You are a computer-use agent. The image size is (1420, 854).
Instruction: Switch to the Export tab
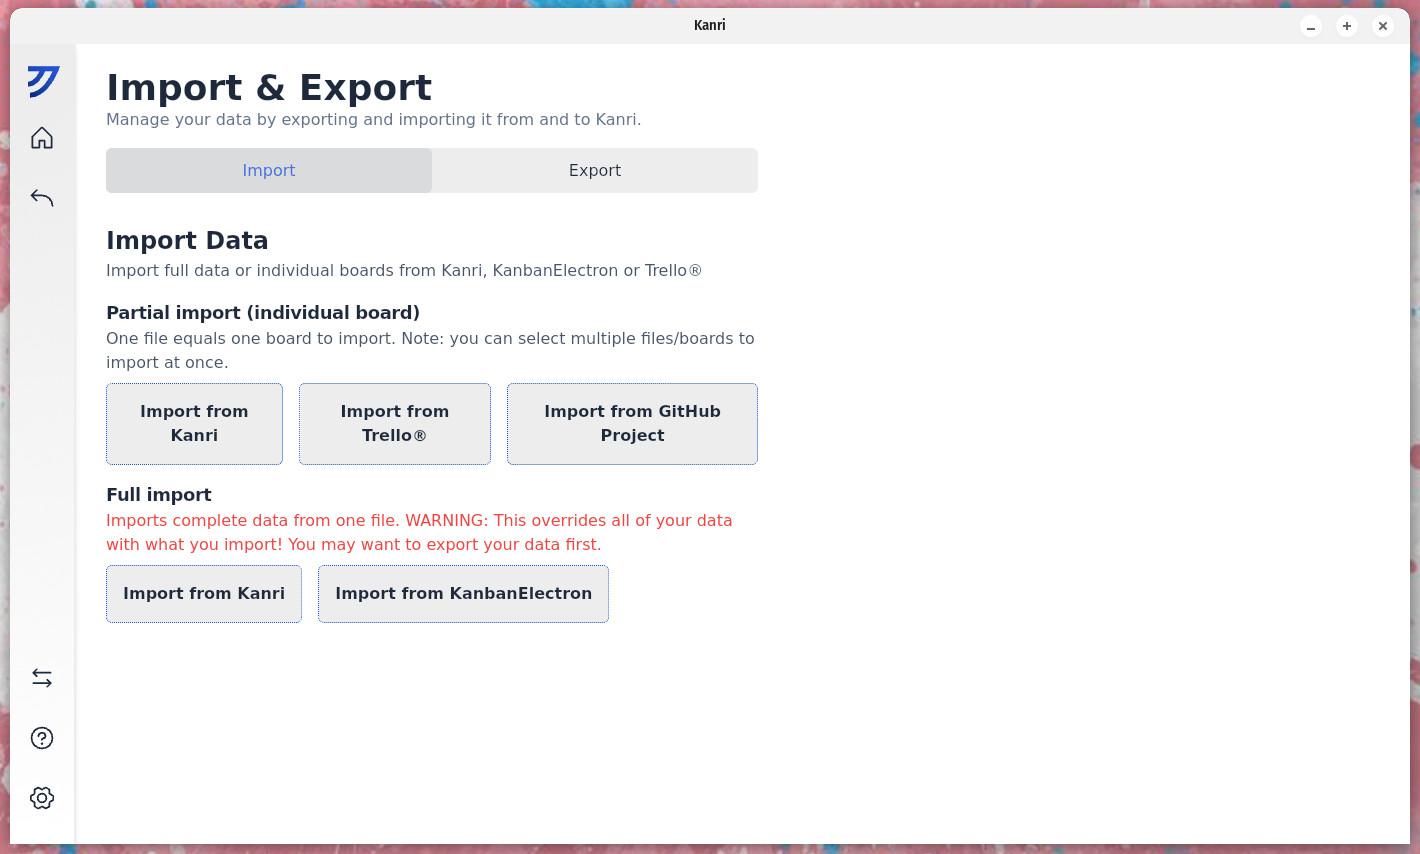click(595, 170)
